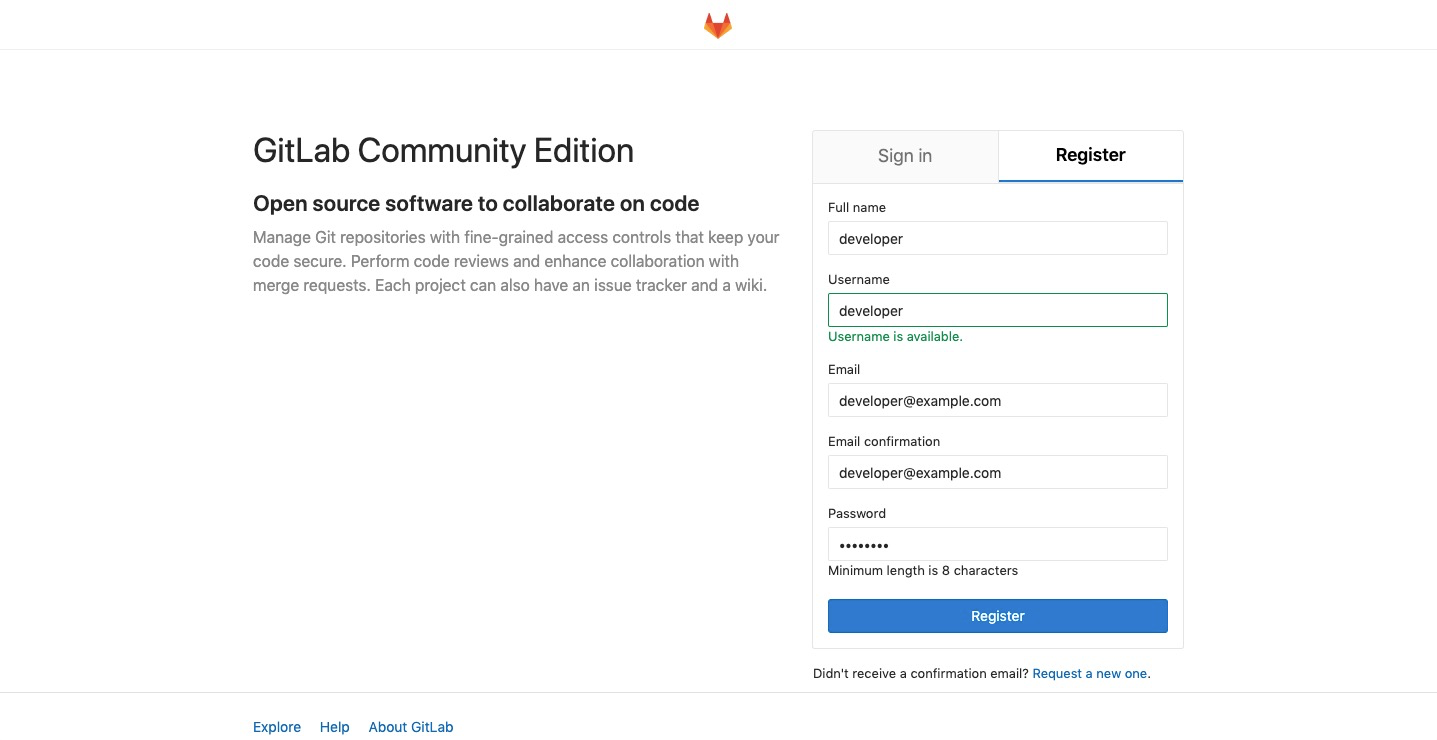Select the Register tab

click(x=1091, y=155)
